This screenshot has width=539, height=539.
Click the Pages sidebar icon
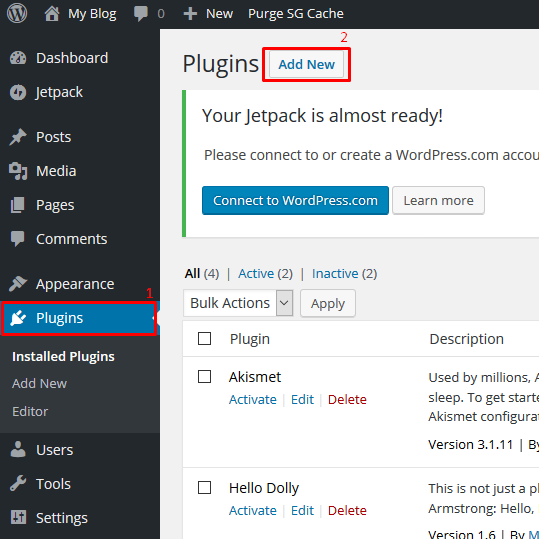point(18,205)
